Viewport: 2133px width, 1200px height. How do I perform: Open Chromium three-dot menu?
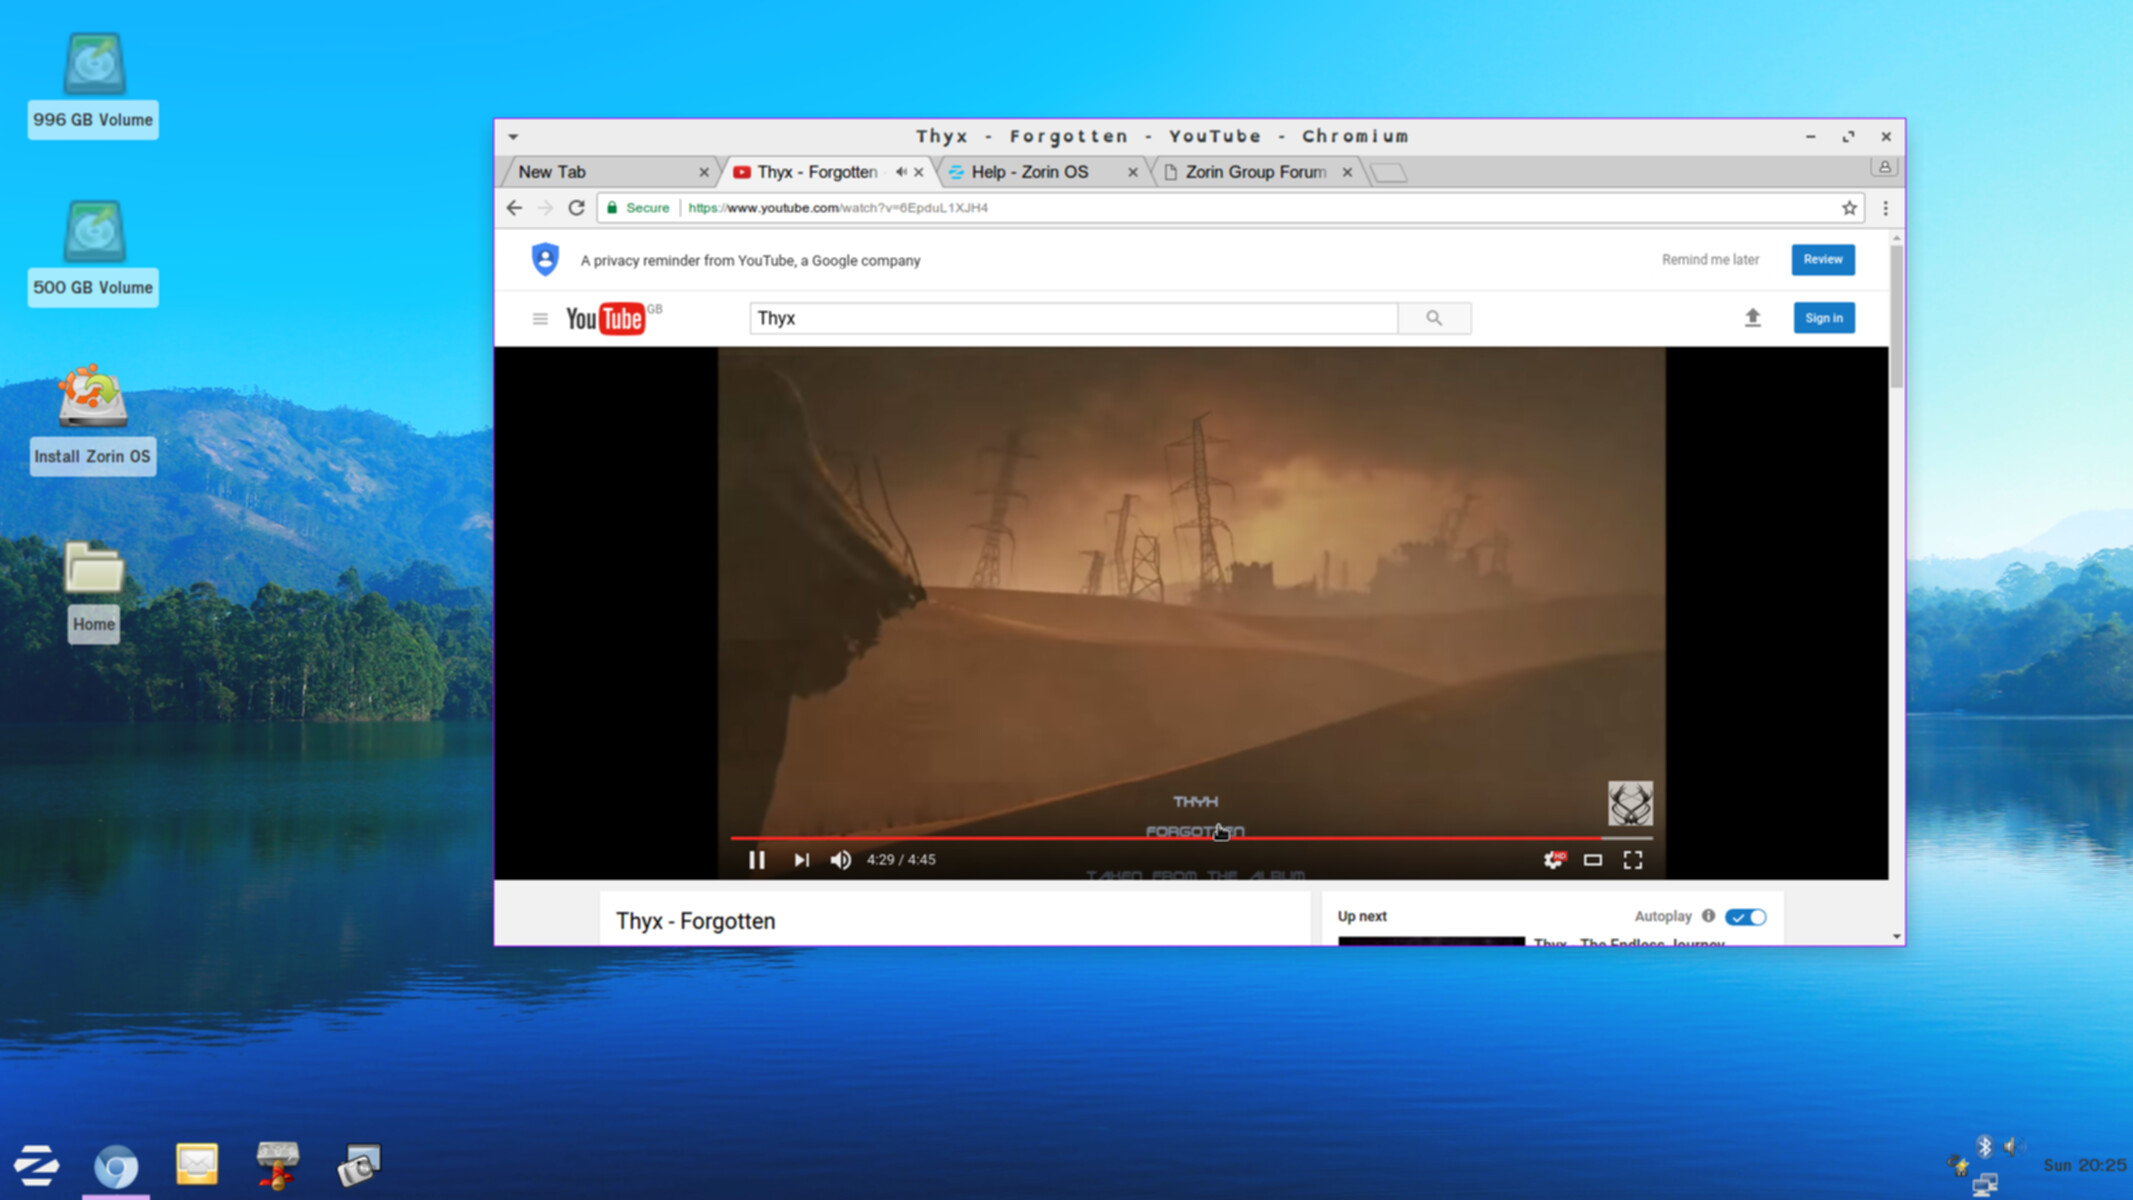(1886, 208)
